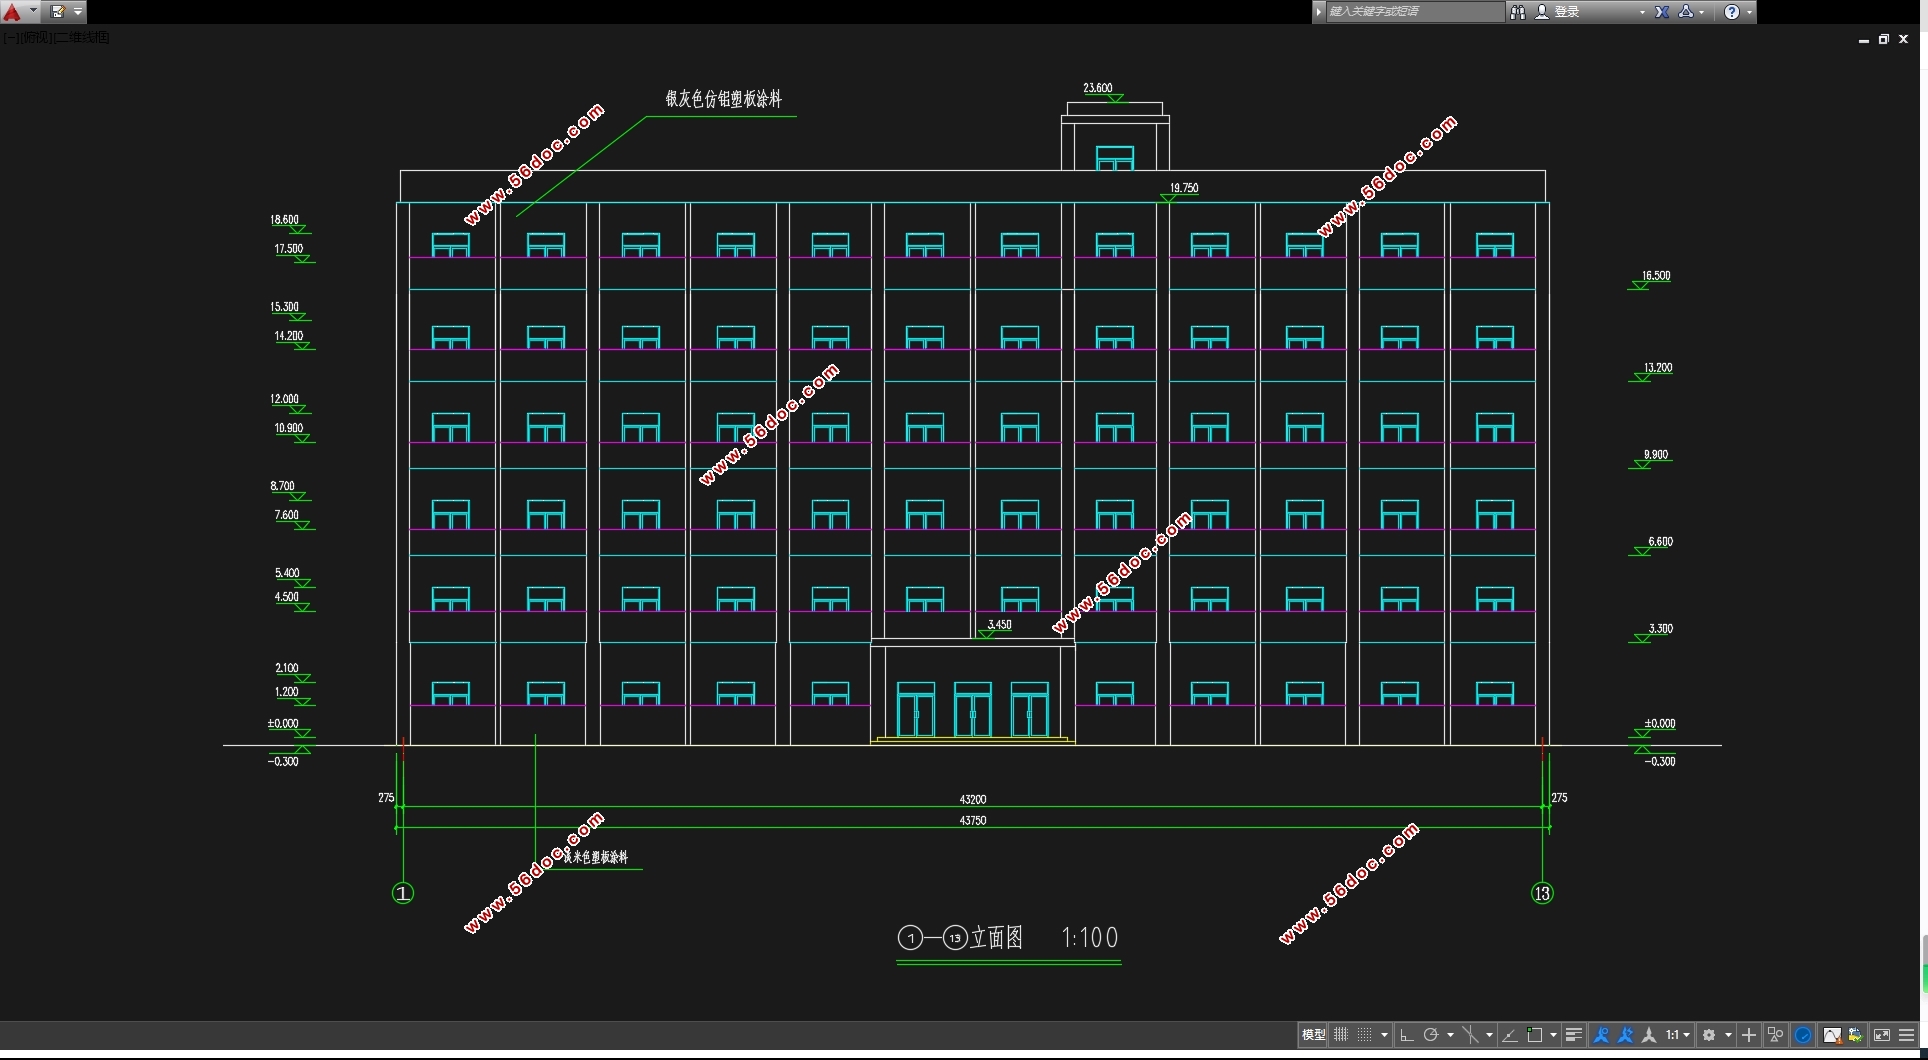Click the 登录 sign-in button
The height and width of the screenshot is (1060, 1928).
coord(1566,12)
